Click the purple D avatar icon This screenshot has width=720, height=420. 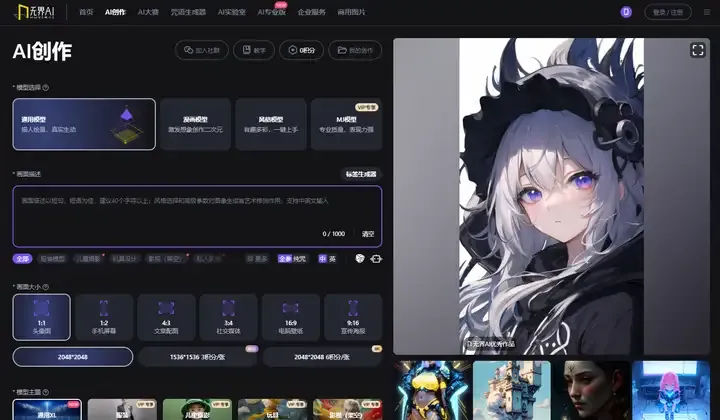click(x=626, y=12)
